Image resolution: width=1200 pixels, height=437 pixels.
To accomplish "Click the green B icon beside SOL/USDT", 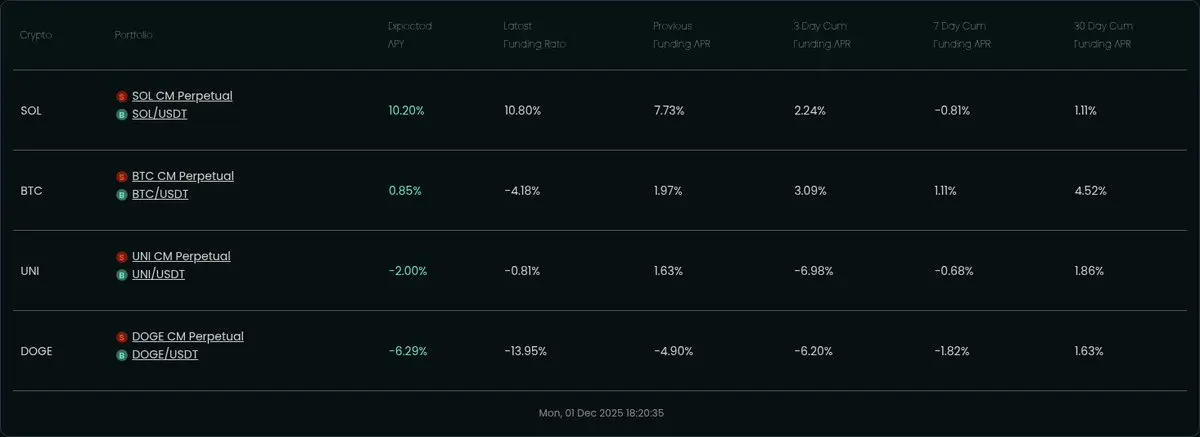I will pos(122,115).
